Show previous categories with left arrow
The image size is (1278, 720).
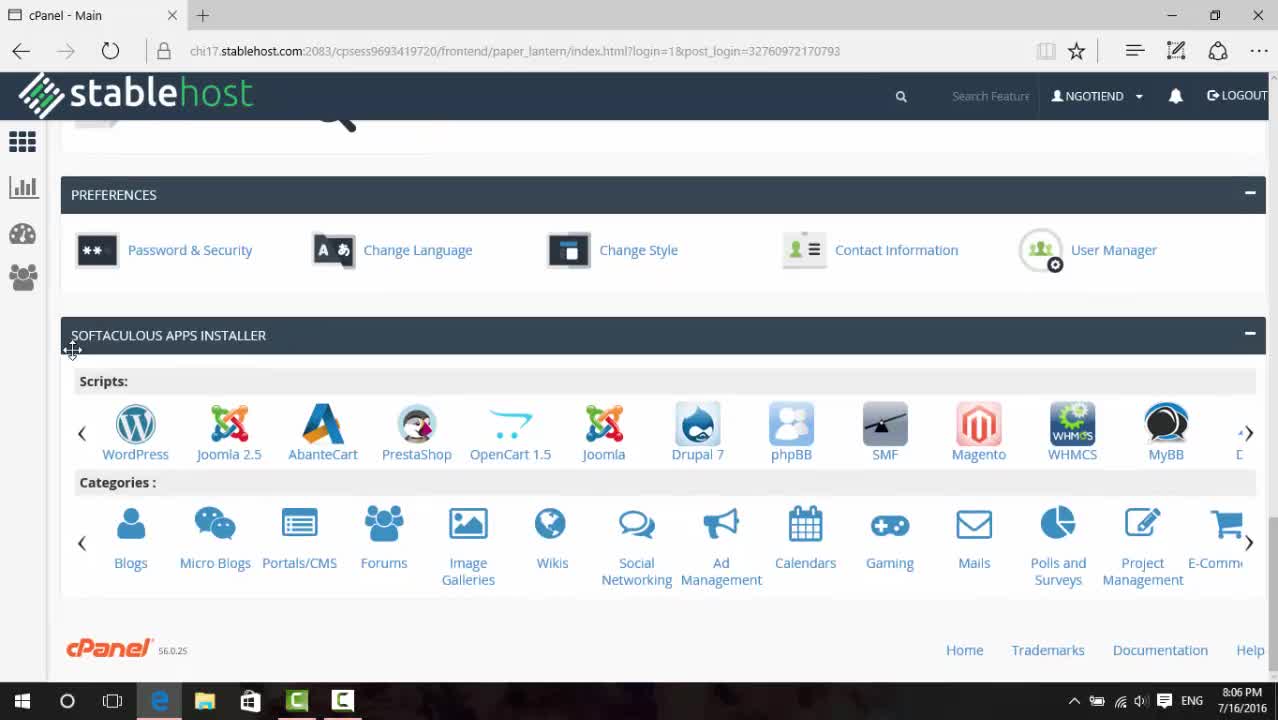(x=82, y=543)
